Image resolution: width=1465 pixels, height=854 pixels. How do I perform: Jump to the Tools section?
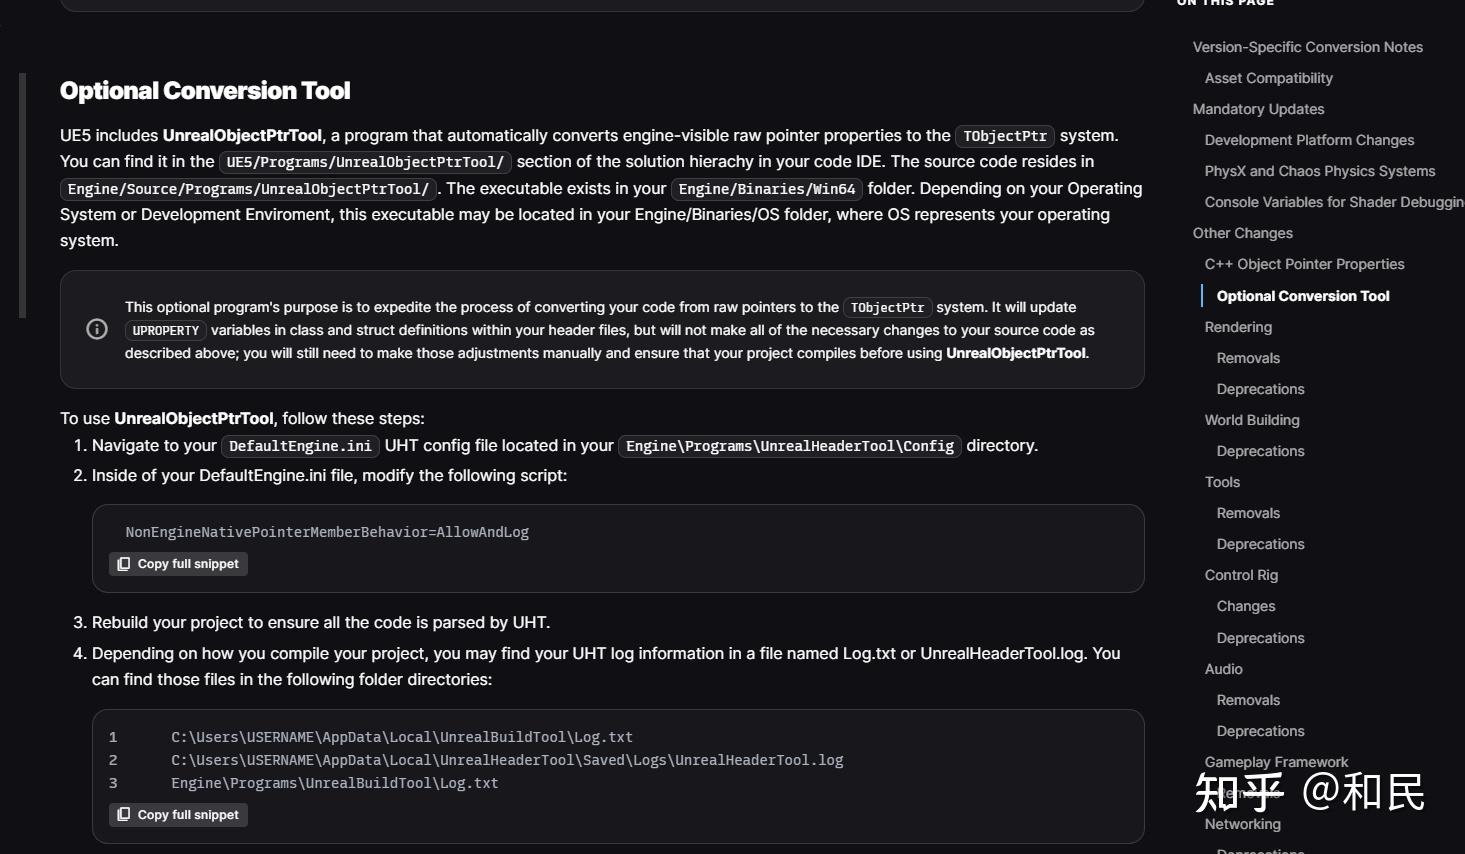(1222, 482)
